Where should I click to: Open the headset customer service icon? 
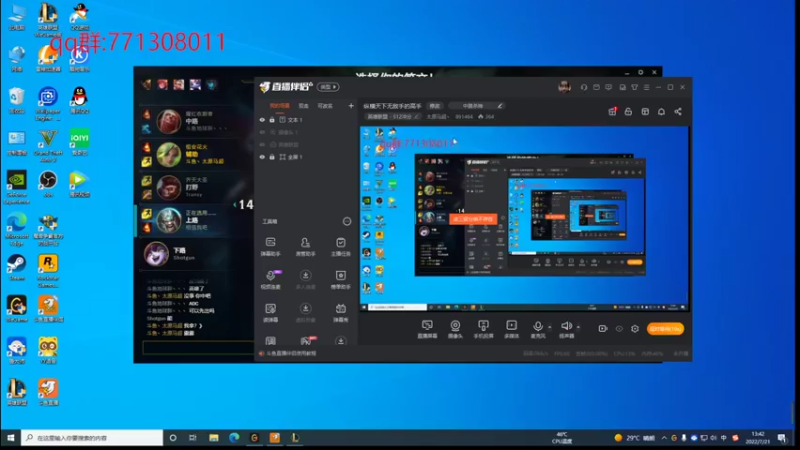(584, 87)
